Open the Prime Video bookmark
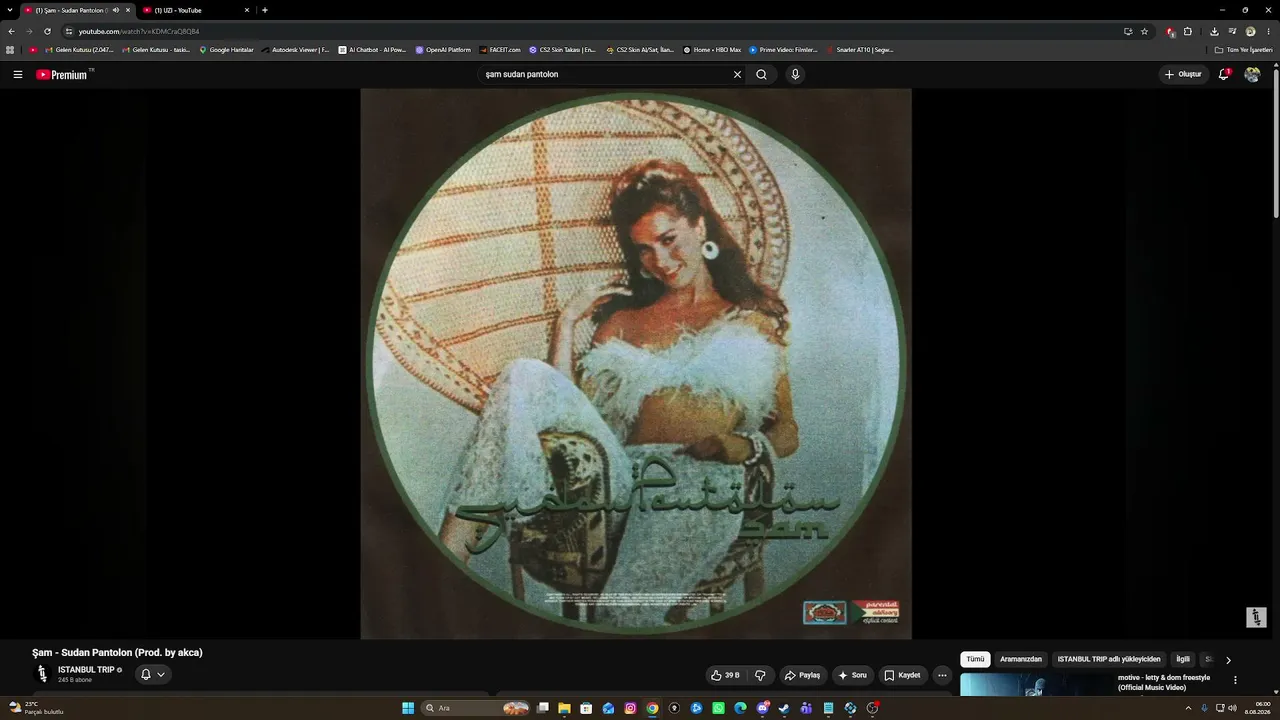Image resolution: width=1280 pixels, height=720 pixels. click(783, 49)
